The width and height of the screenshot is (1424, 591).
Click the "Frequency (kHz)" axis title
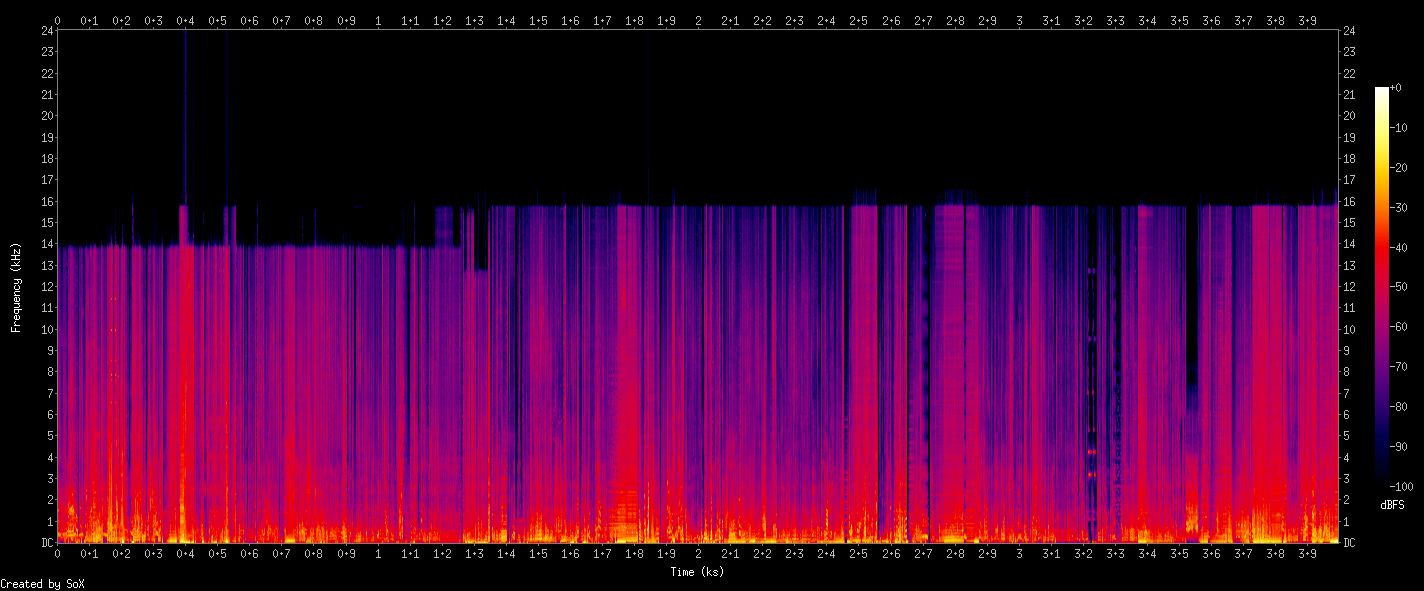pyautogui.click(x=16, y=287)
